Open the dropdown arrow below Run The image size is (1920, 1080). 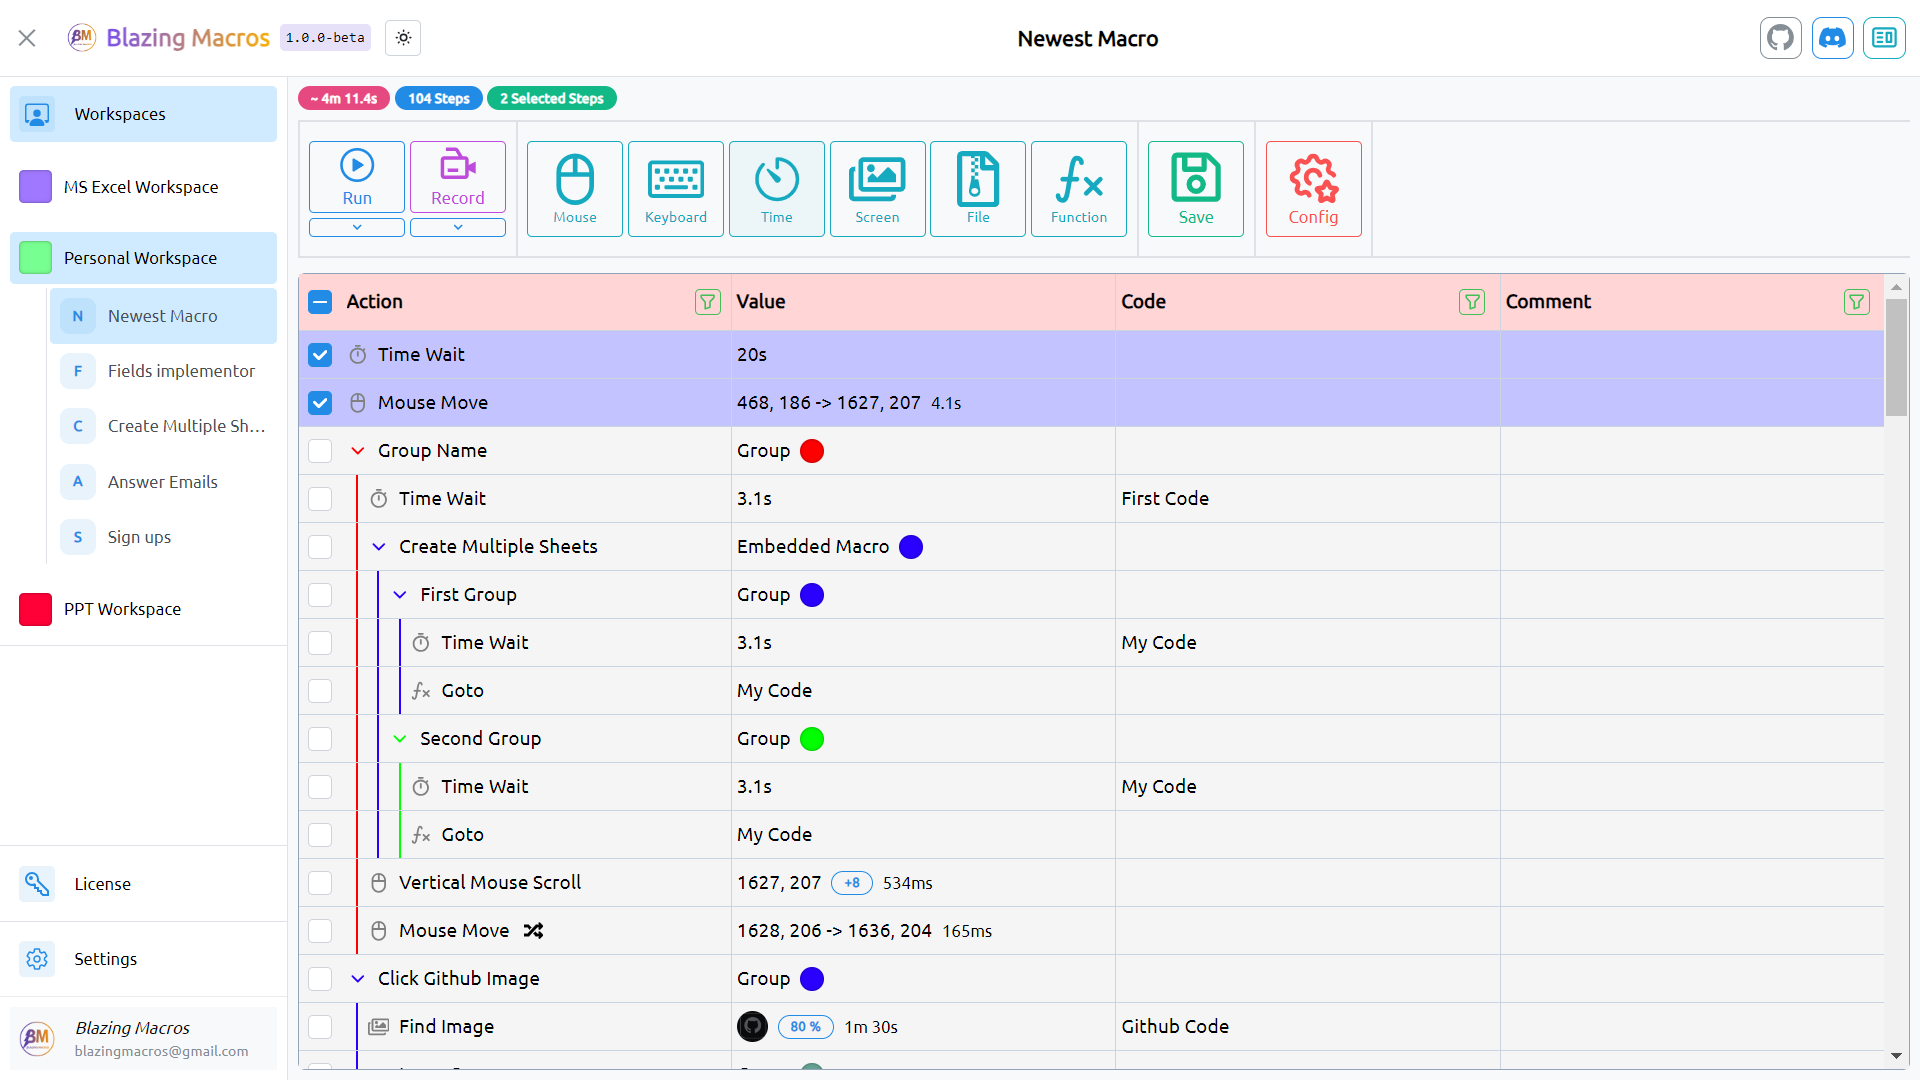tap(357, 227)
